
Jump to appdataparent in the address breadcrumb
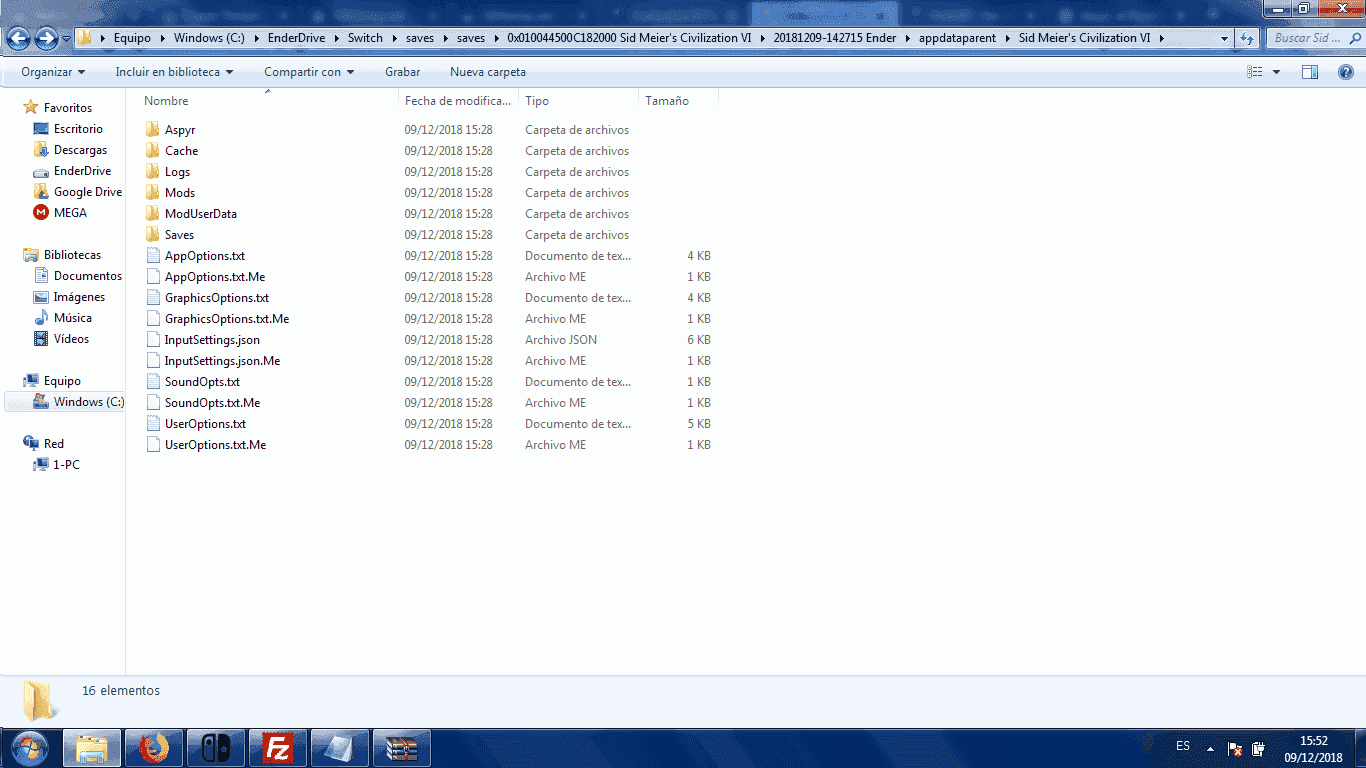[957, 38]
